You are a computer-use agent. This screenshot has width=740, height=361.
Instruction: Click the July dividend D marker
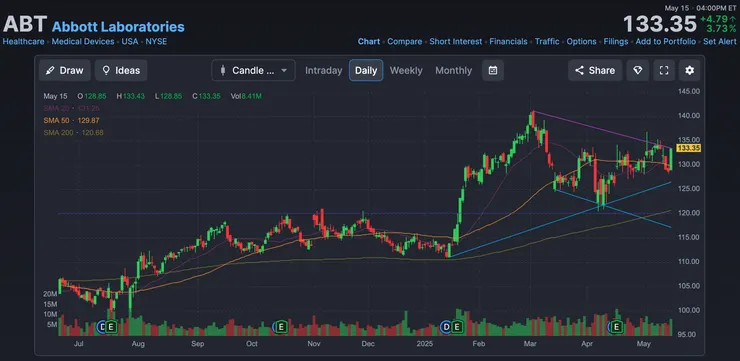(x=102, y=327)
